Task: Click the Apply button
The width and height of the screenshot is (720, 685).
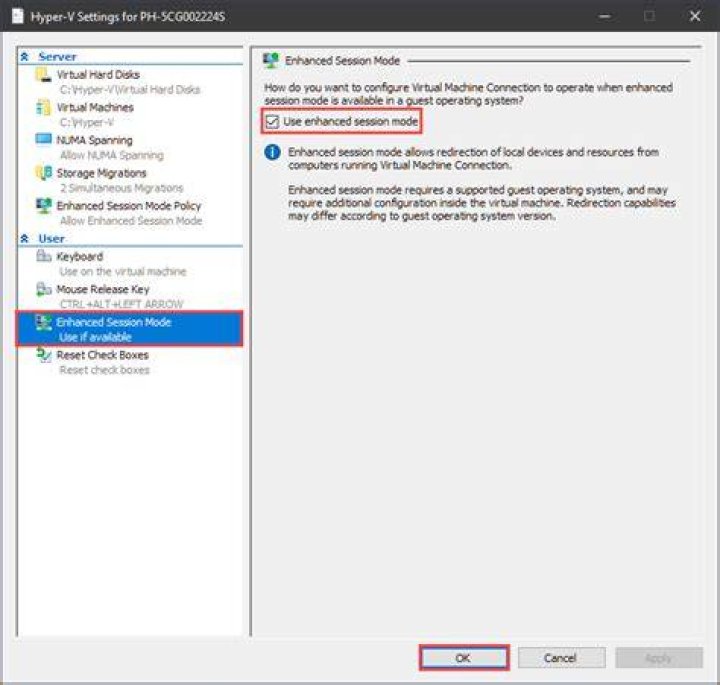Action: tap(658, 658)
